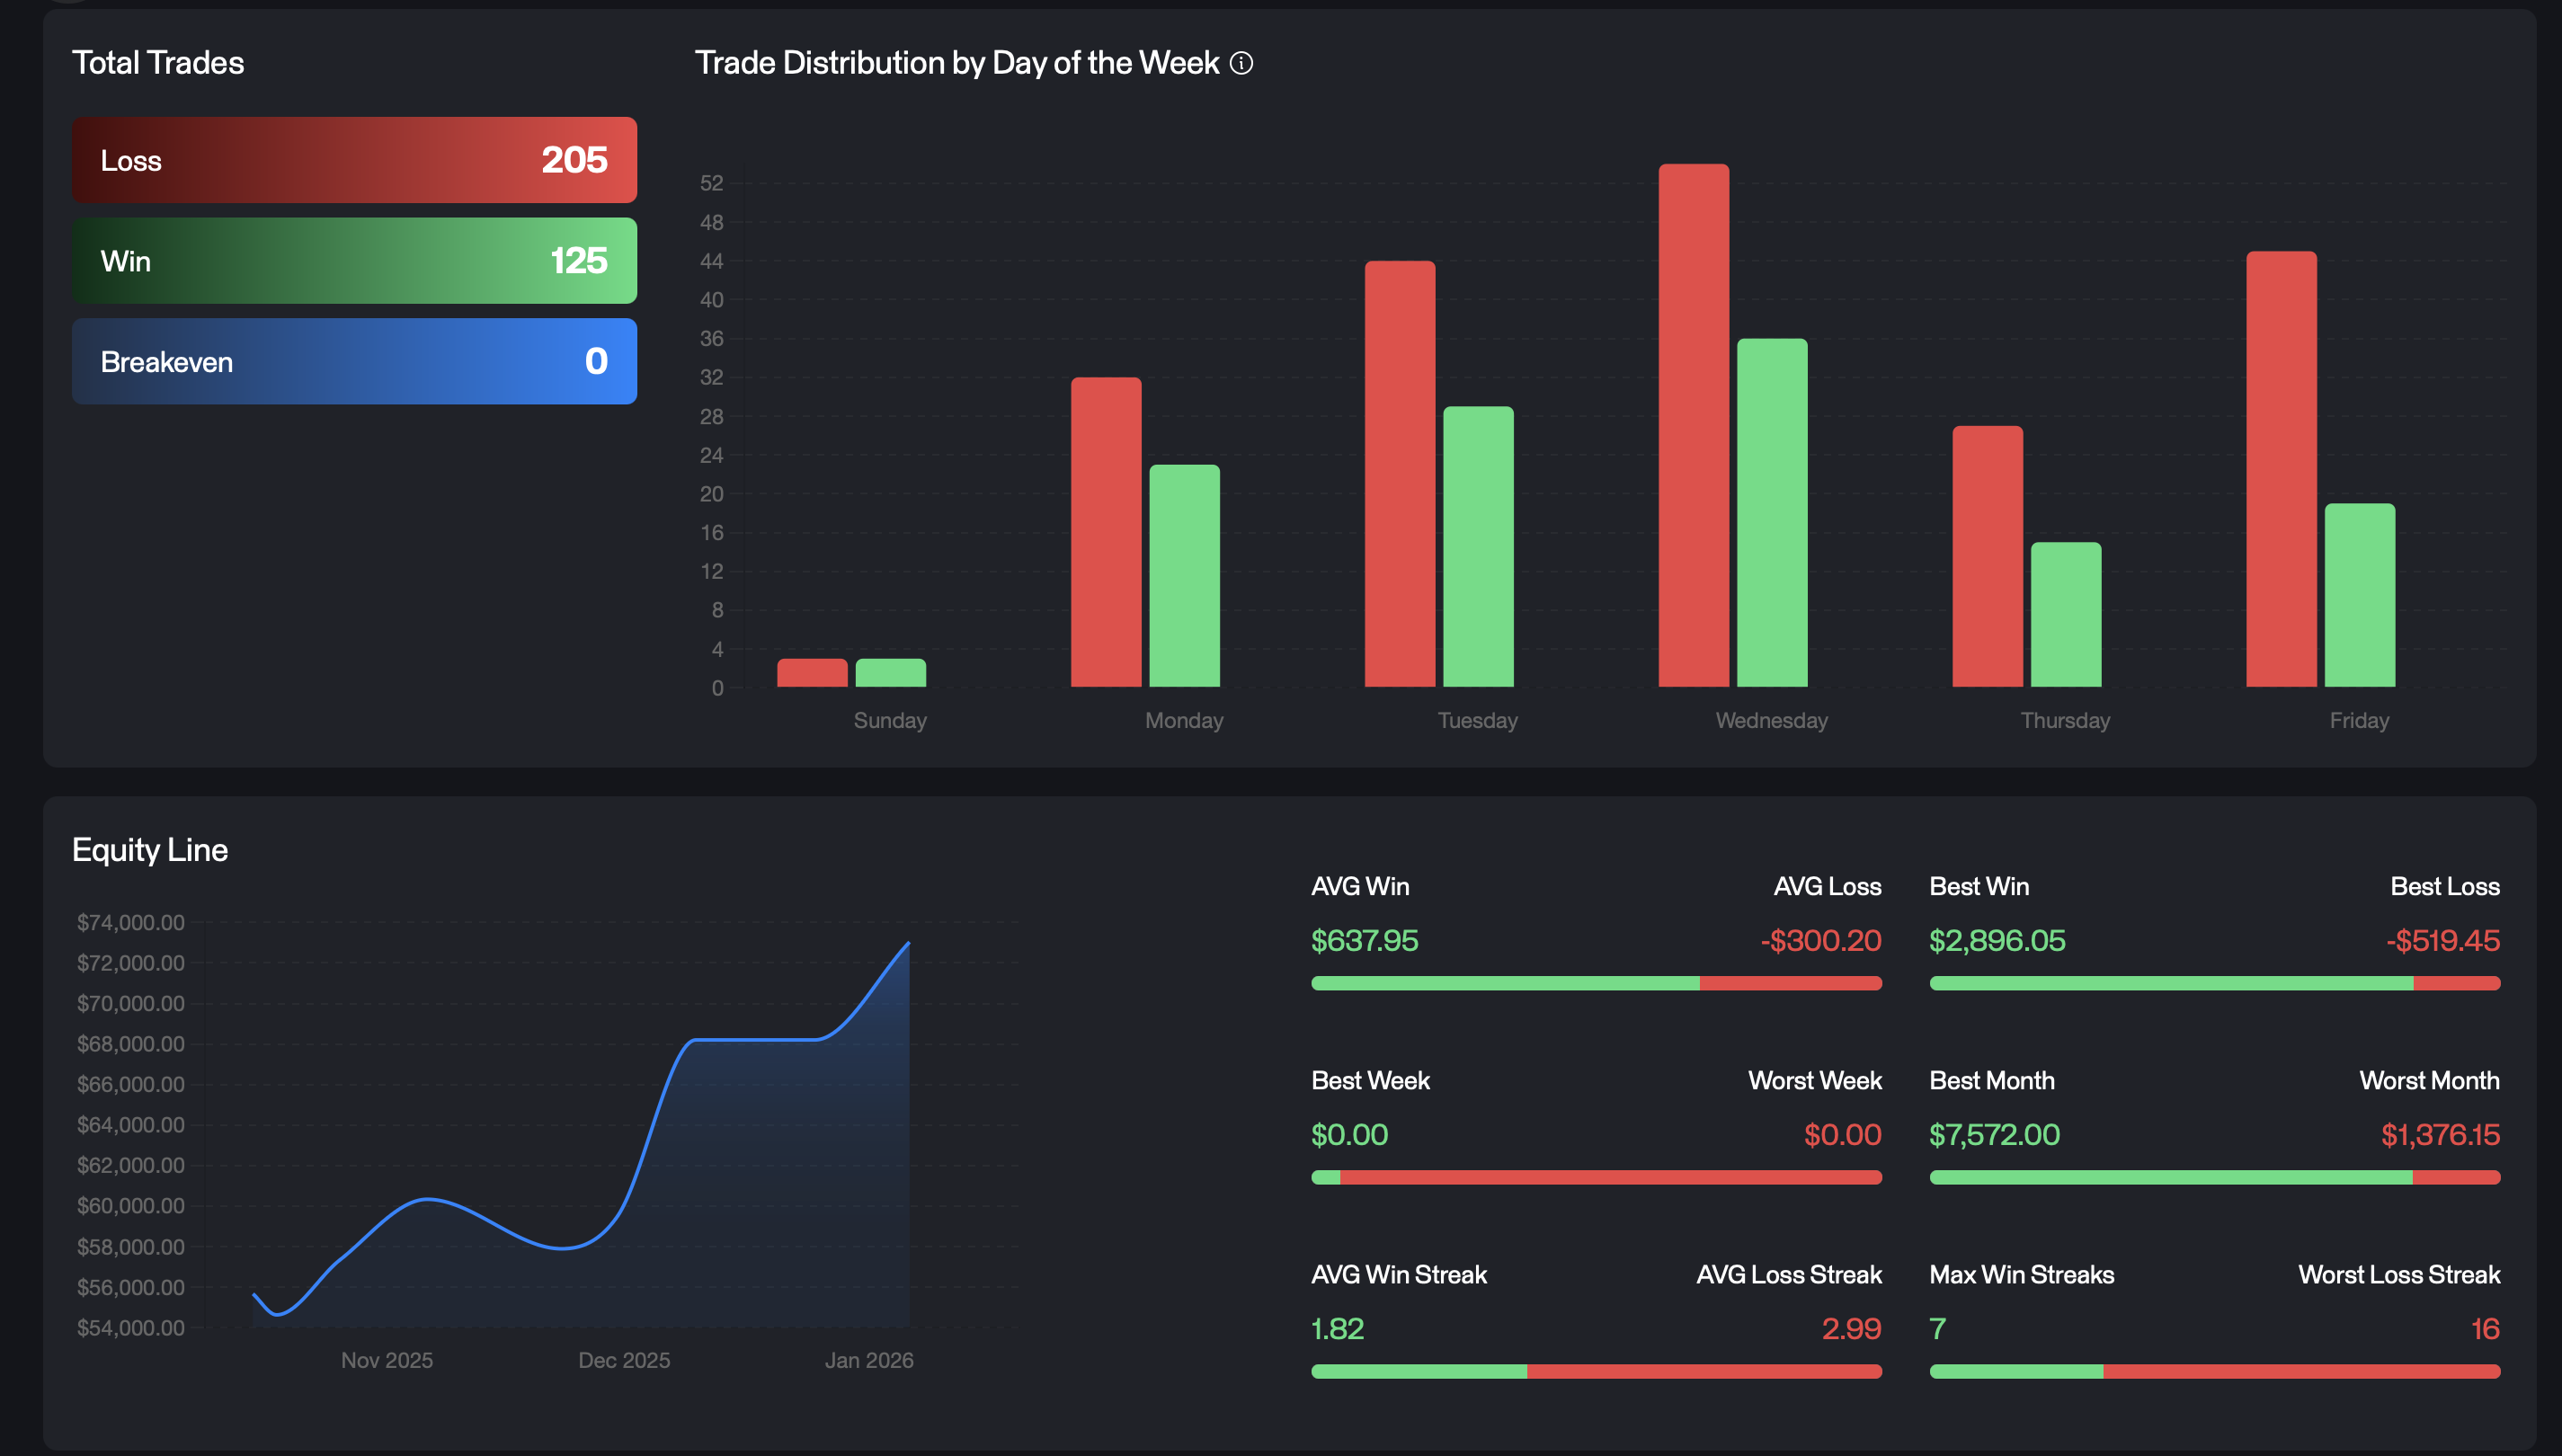Viewport: 2562px width, 1456px height.
Task: Click Sunday's small red bar
Action: [x=811, y=673]
